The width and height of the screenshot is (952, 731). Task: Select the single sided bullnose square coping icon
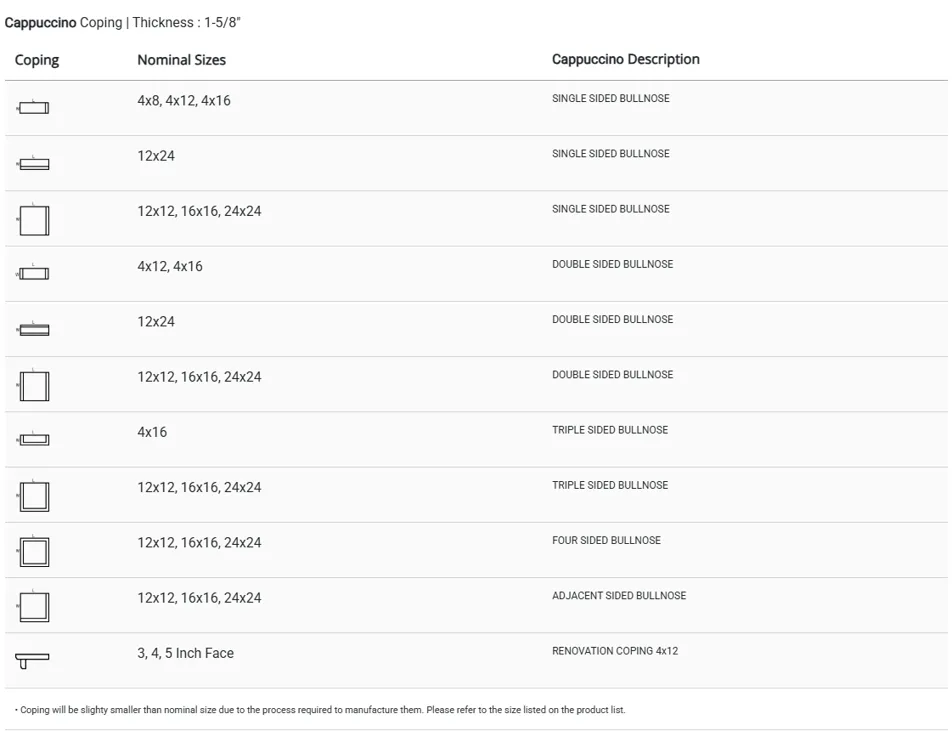(33, 220)
